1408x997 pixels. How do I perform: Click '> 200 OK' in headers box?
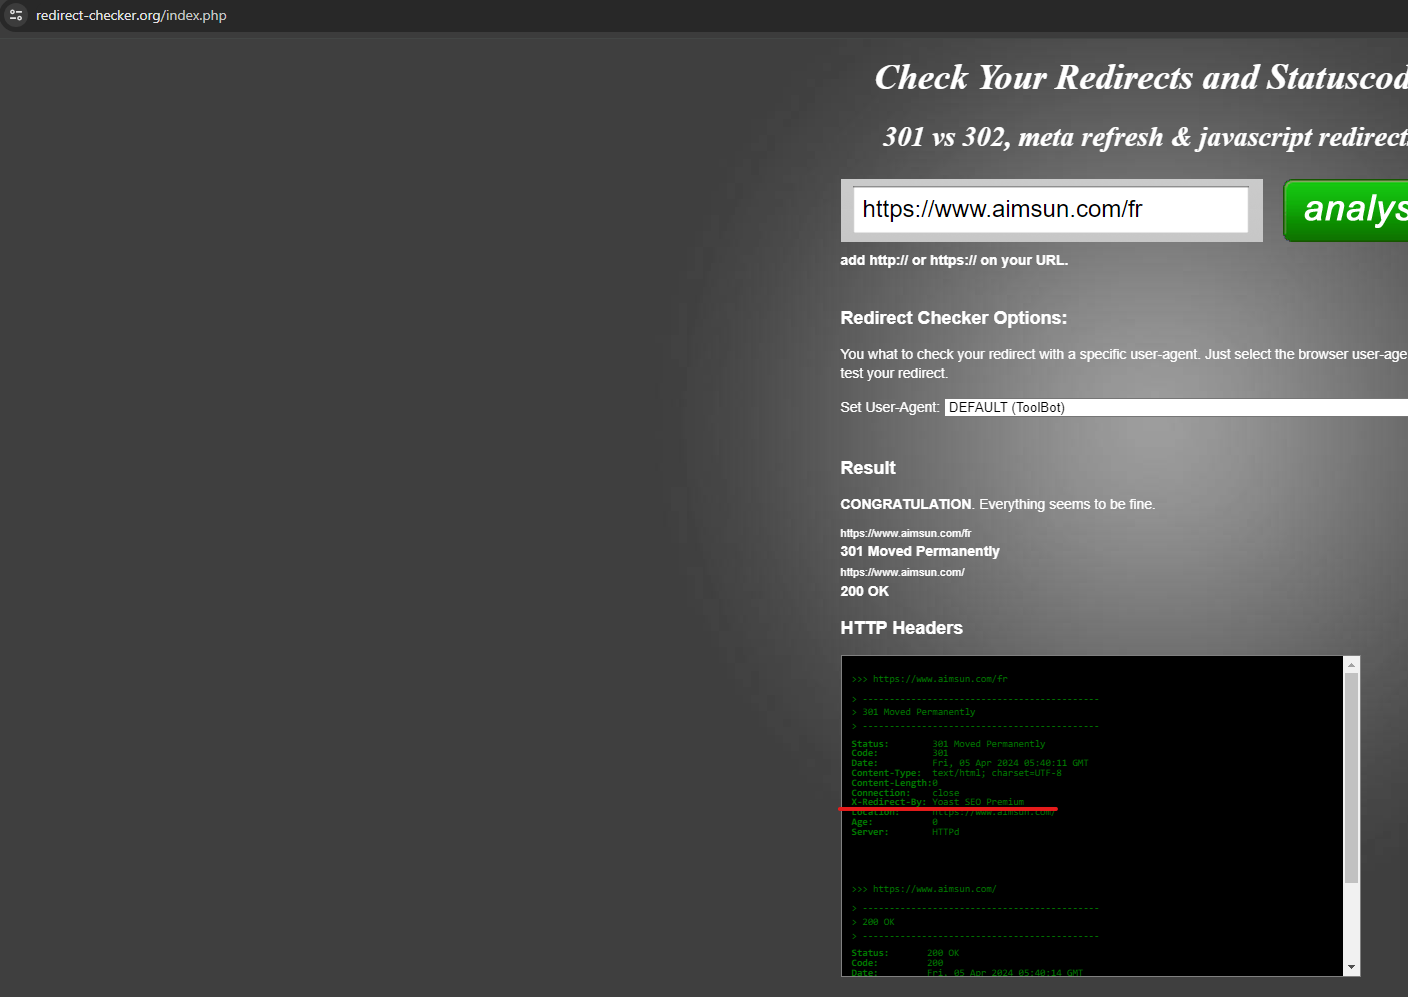873,922
